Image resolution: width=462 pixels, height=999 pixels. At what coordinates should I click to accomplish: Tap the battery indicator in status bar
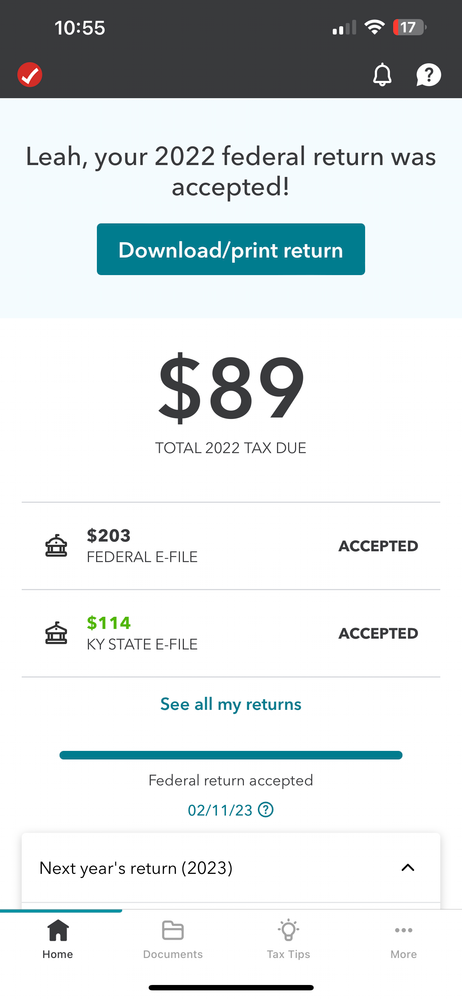[410, 27]
